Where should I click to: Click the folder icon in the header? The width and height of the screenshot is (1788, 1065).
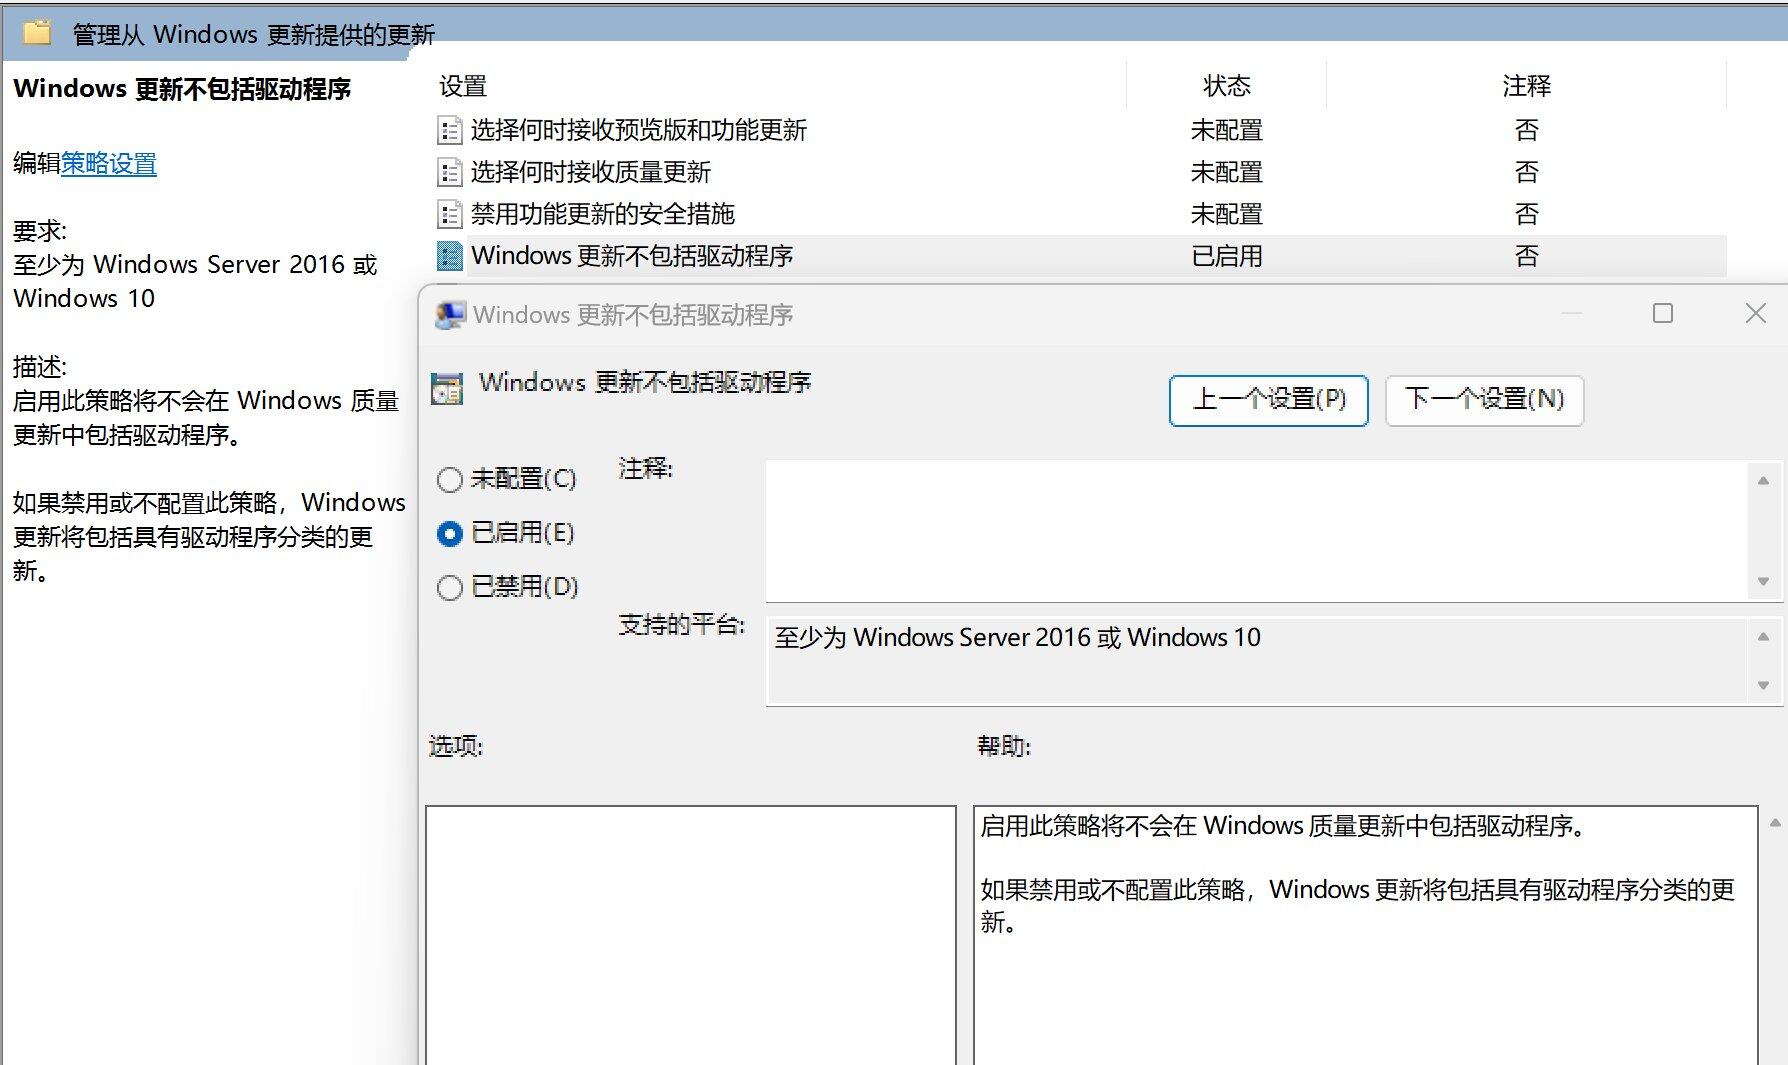(37, 33)
